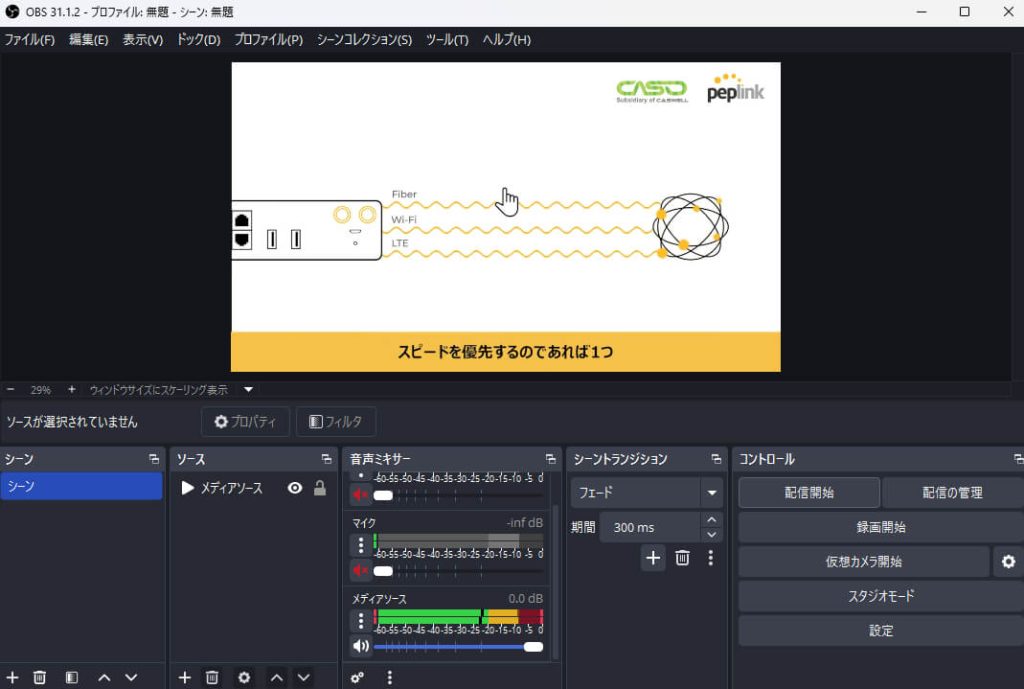Open the ツール(T) menu
Viewport: 1024px width, 689px height.
click(447, 40)
